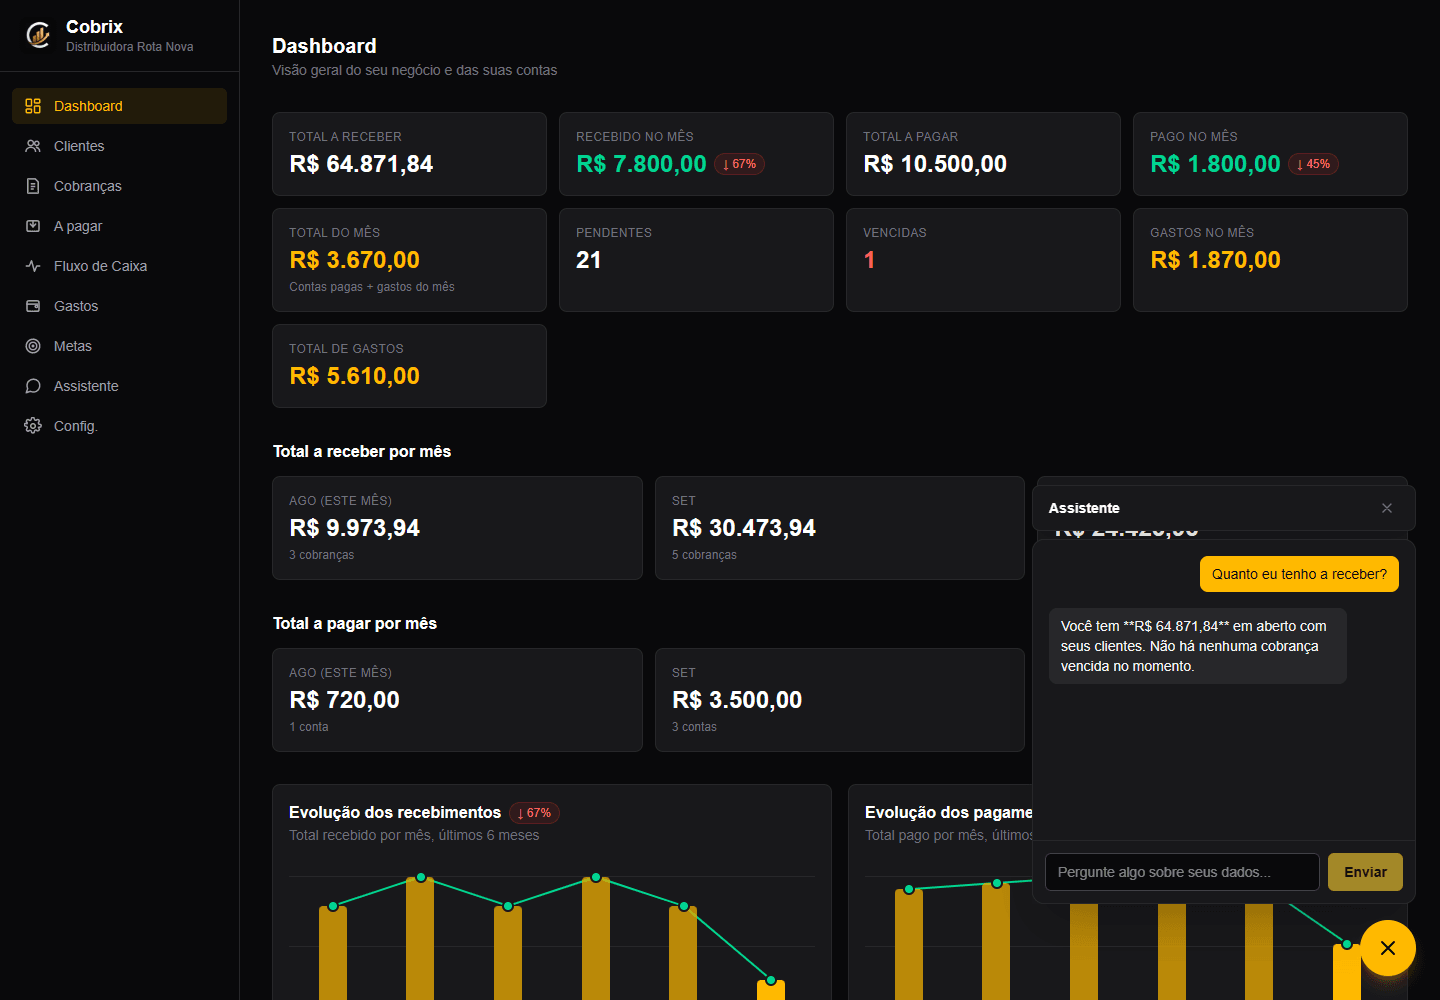Image resolution: width=1440 pixels, height=1000 pixels.
Task: Click the Enviar button
Action: coord(1365,872)
